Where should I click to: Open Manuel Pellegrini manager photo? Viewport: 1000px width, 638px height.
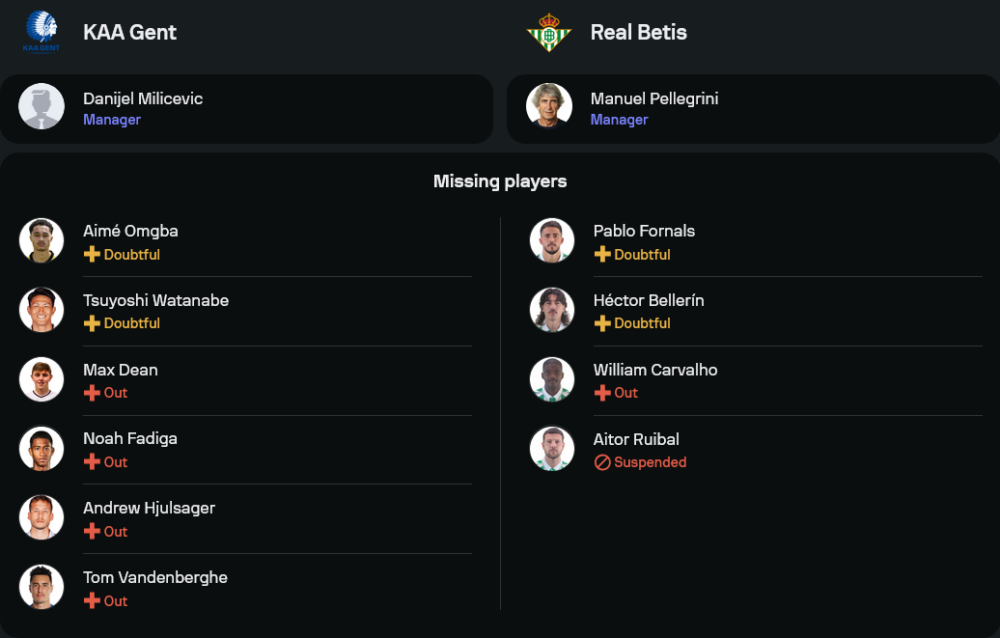click(x=549, y=106)
